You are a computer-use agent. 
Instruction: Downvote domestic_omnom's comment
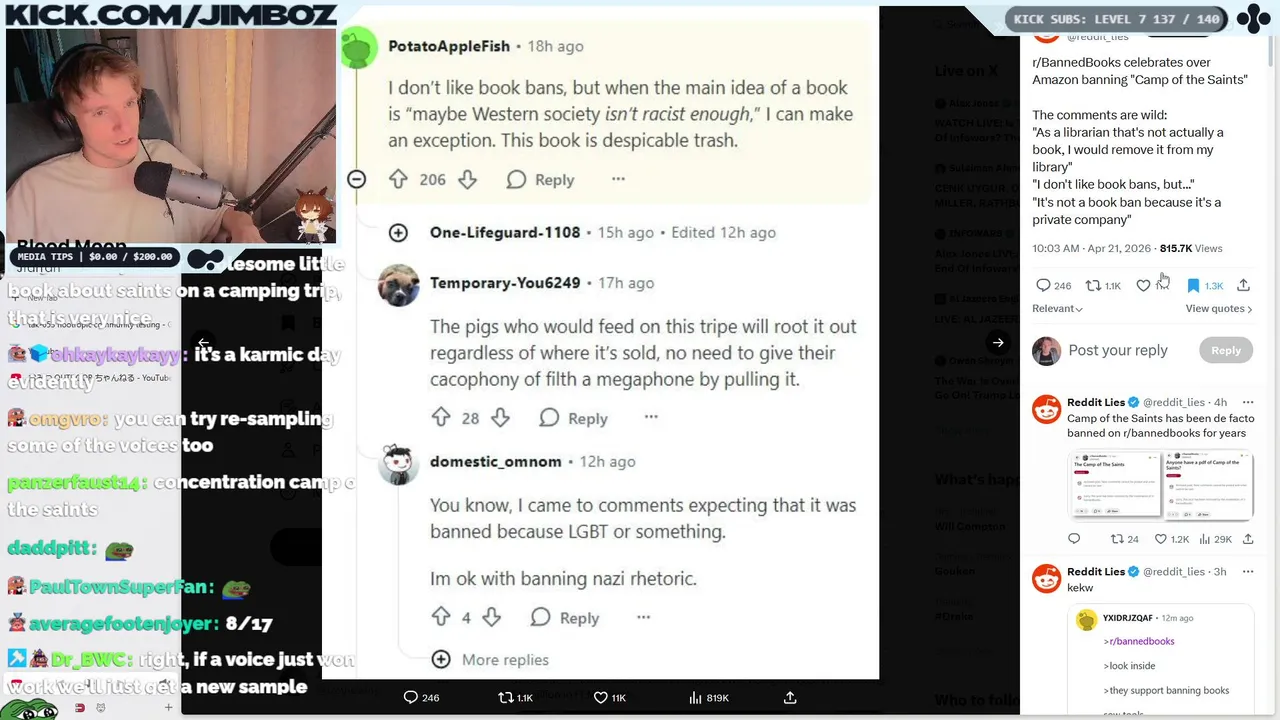click(x=491, y=618)
